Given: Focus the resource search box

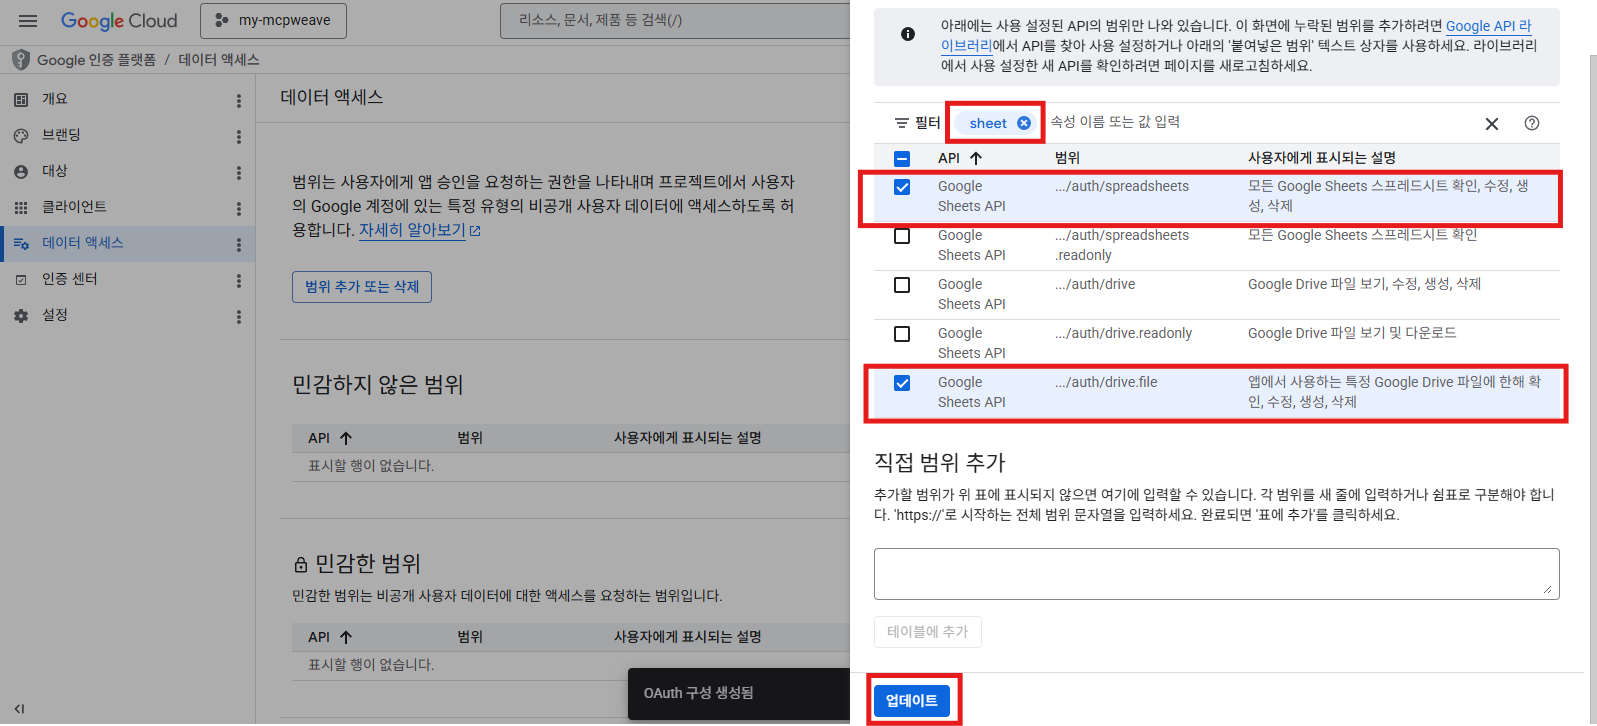Looking at the screenshot, I should point(675,21).
